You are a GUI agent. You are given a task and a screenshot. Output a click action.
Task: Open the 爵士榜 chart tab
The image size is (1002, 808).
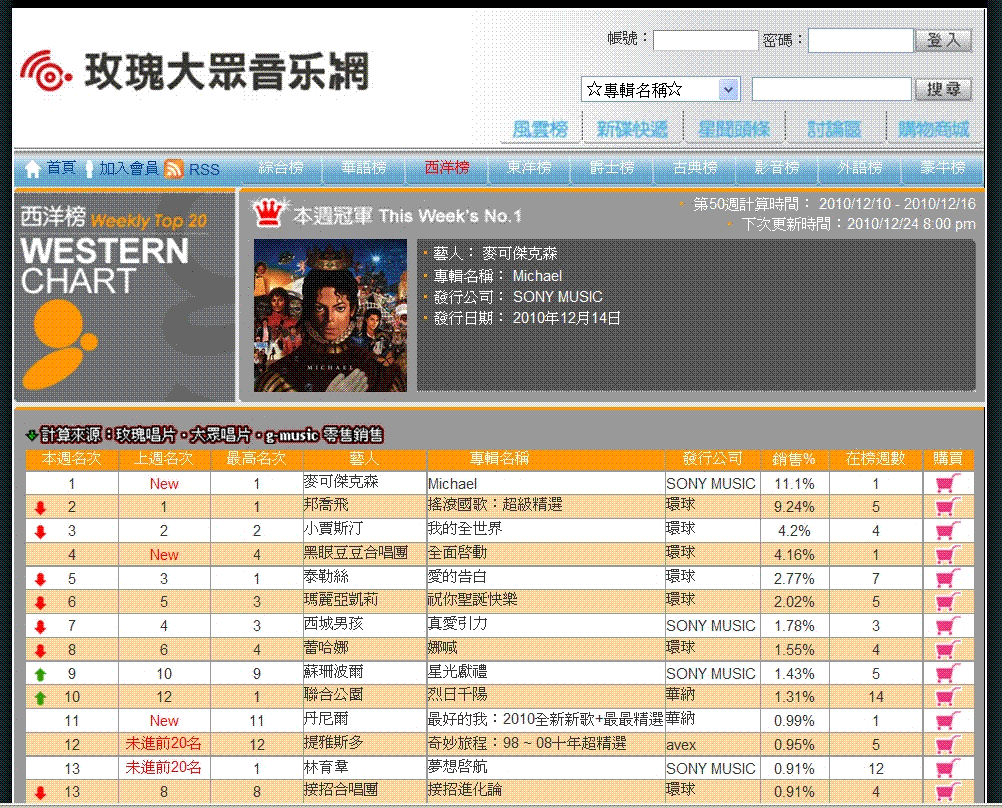click(612, 167)
